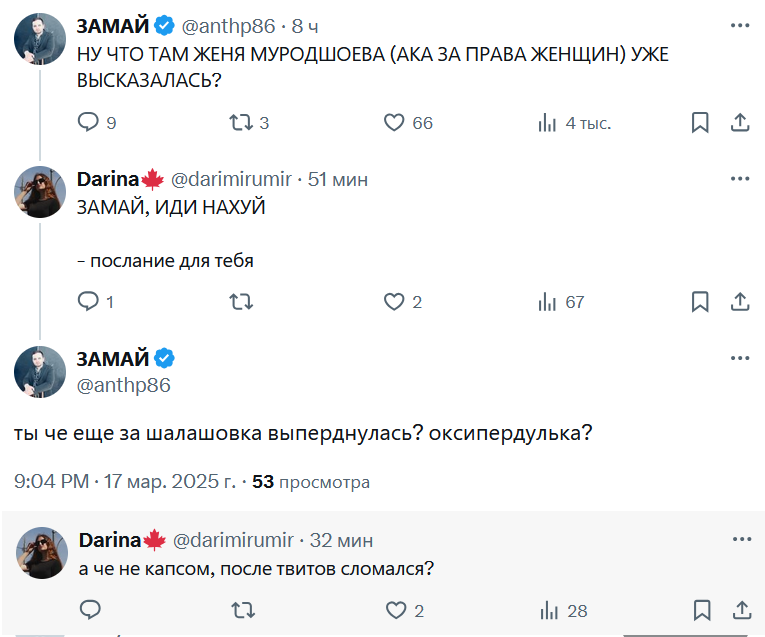Share the top ЗАМАЙ tweet
765x637 pixels.
(740, 123)
